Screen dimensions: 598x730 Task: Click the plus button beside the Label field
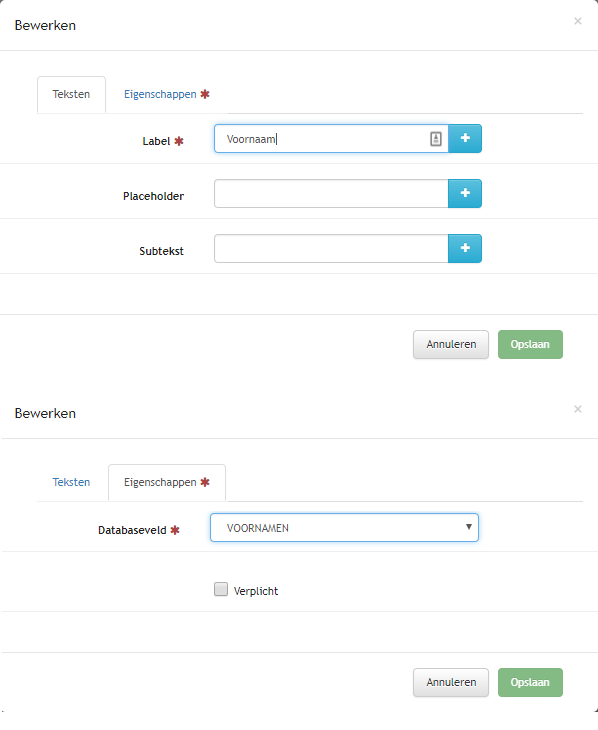pos(465,138)
